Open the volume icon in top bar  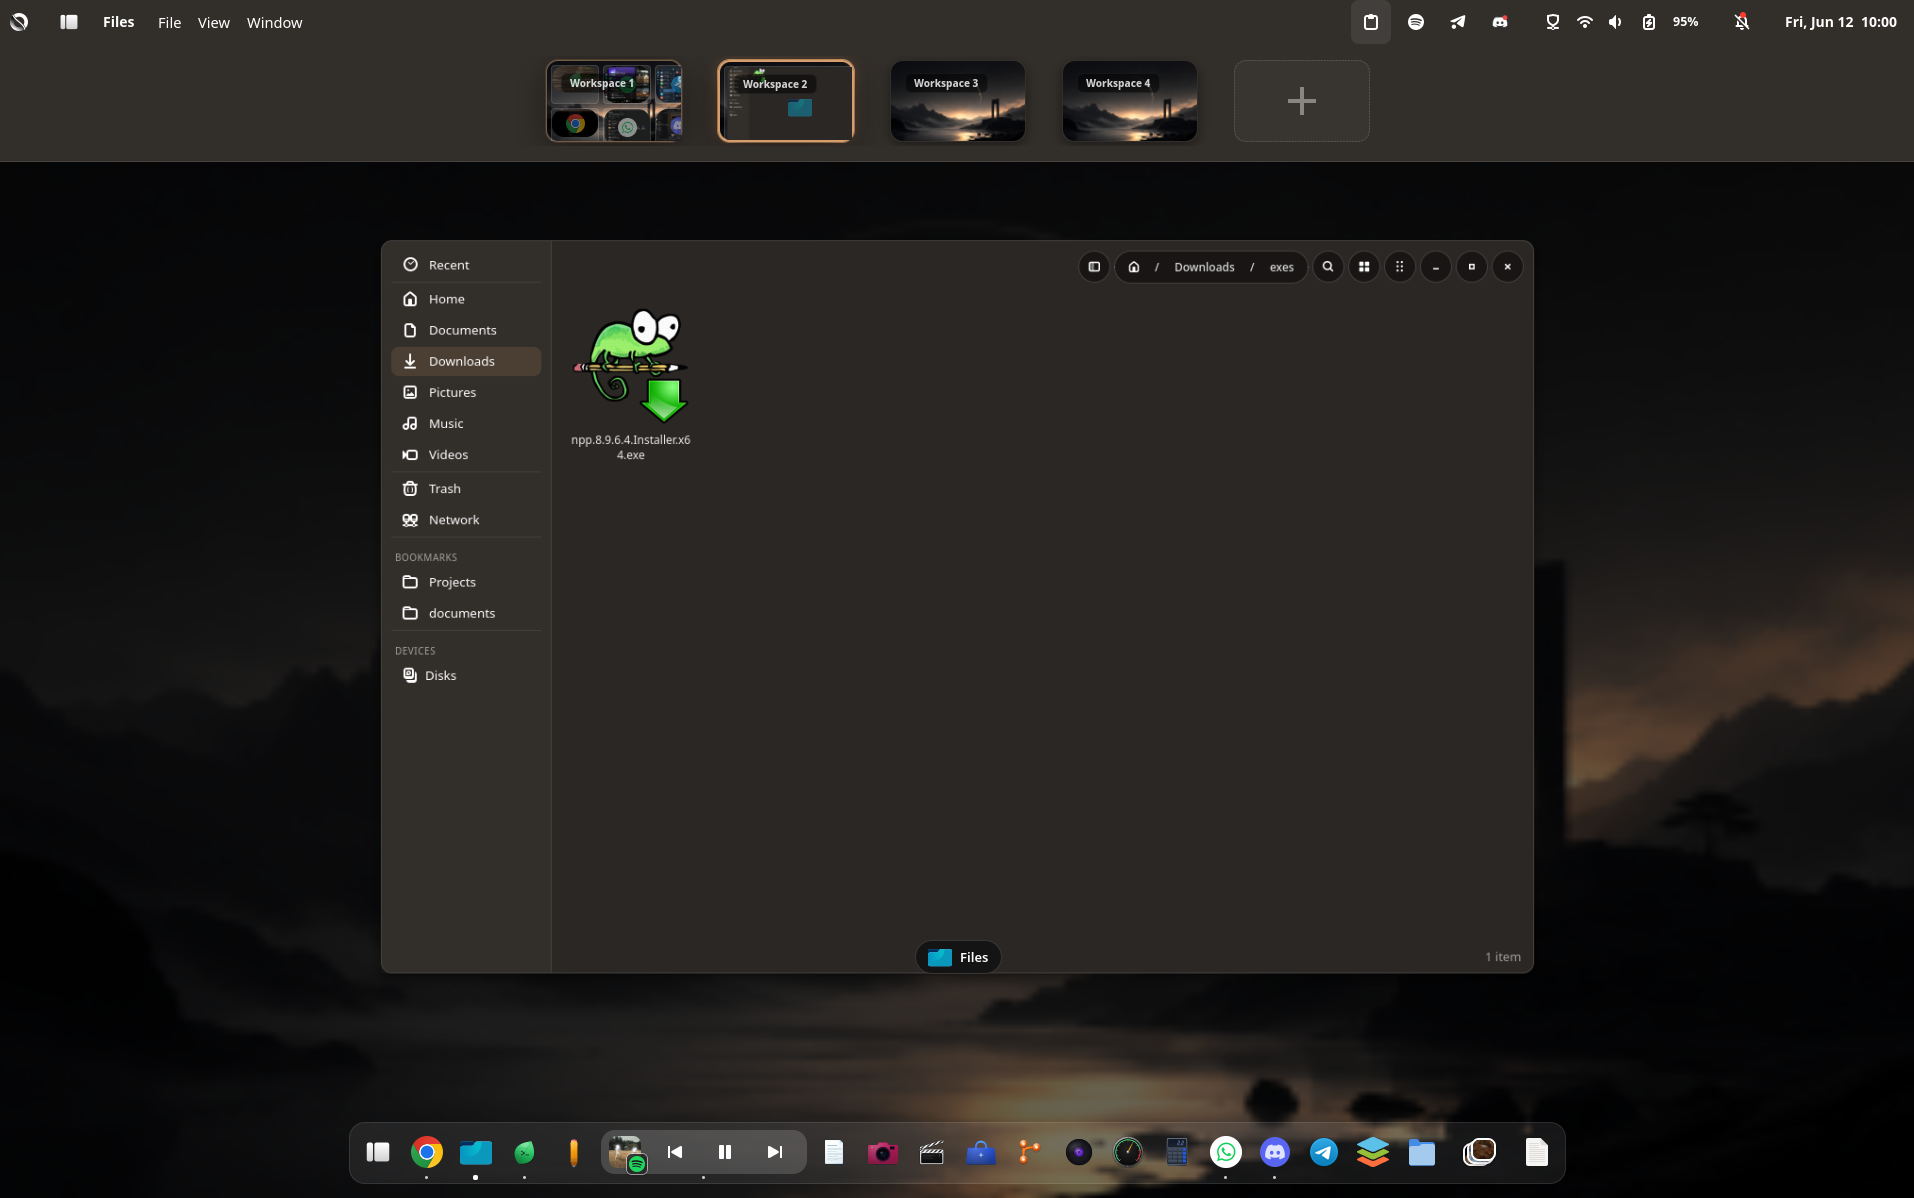pos(1615,22)
